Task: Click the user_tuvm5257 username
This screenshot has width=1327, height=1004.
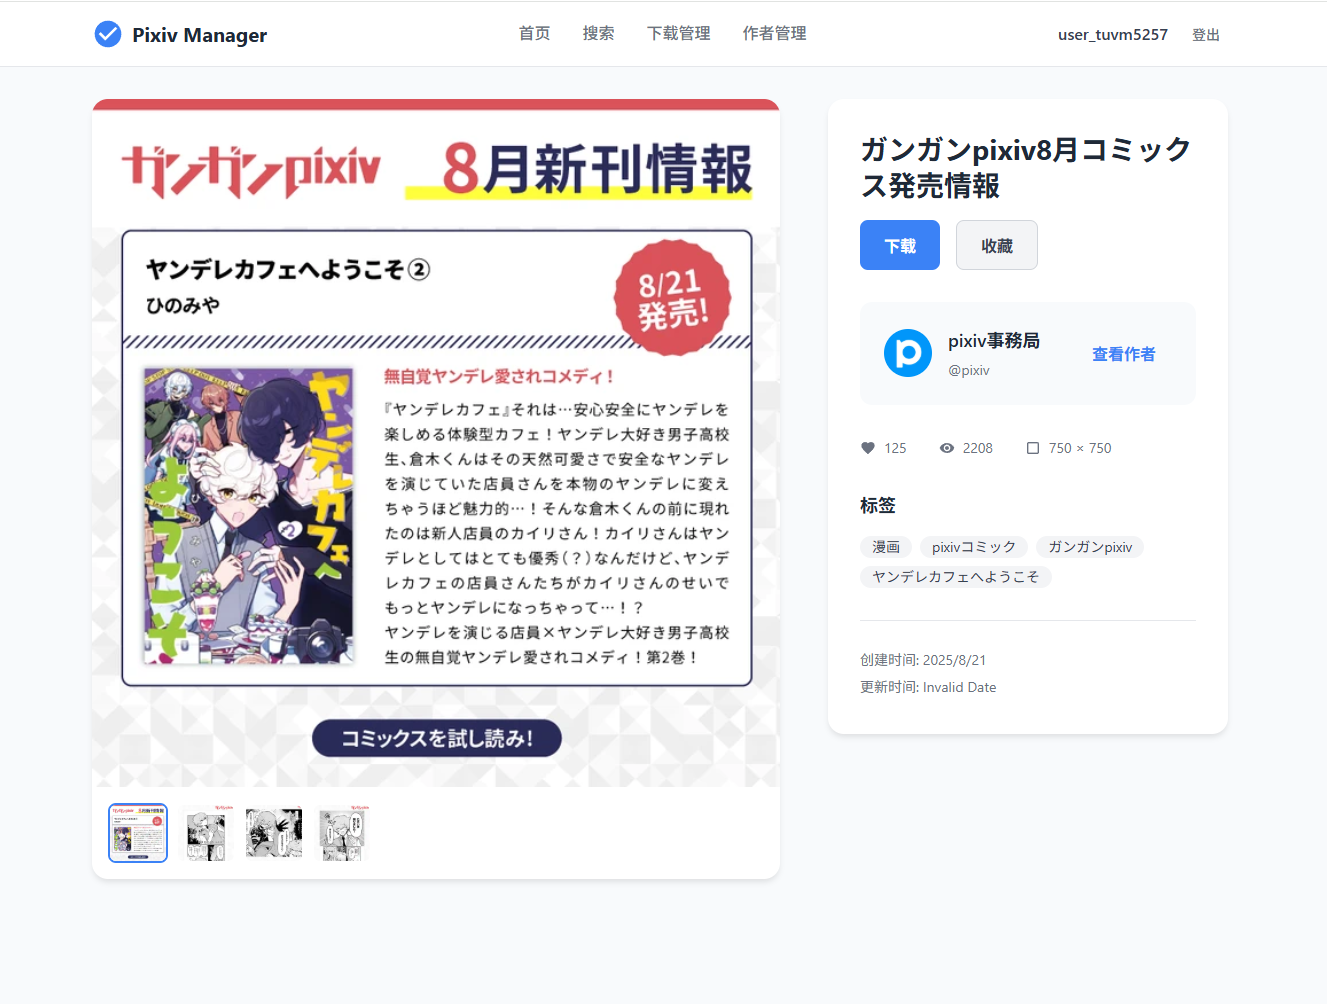Action: pyautogui.click(x=1113, y=34)
